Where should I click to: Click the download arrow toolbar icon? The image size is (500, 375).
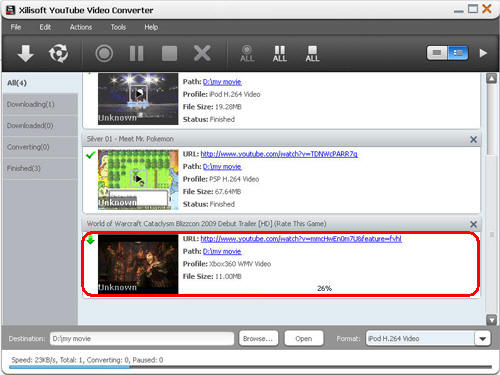[x=25, y=53]
